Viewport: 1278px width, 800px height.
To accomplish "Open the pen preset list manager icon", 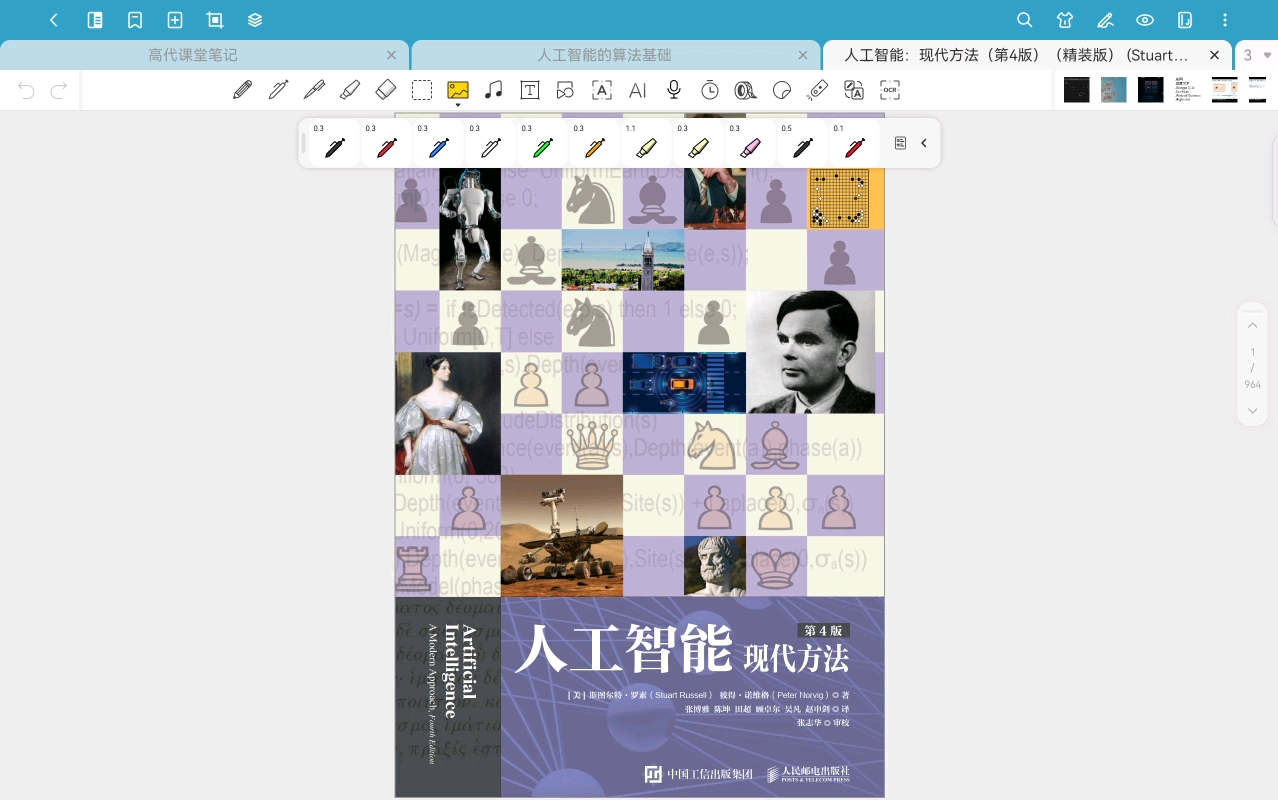I will click(x=900, y=143).
